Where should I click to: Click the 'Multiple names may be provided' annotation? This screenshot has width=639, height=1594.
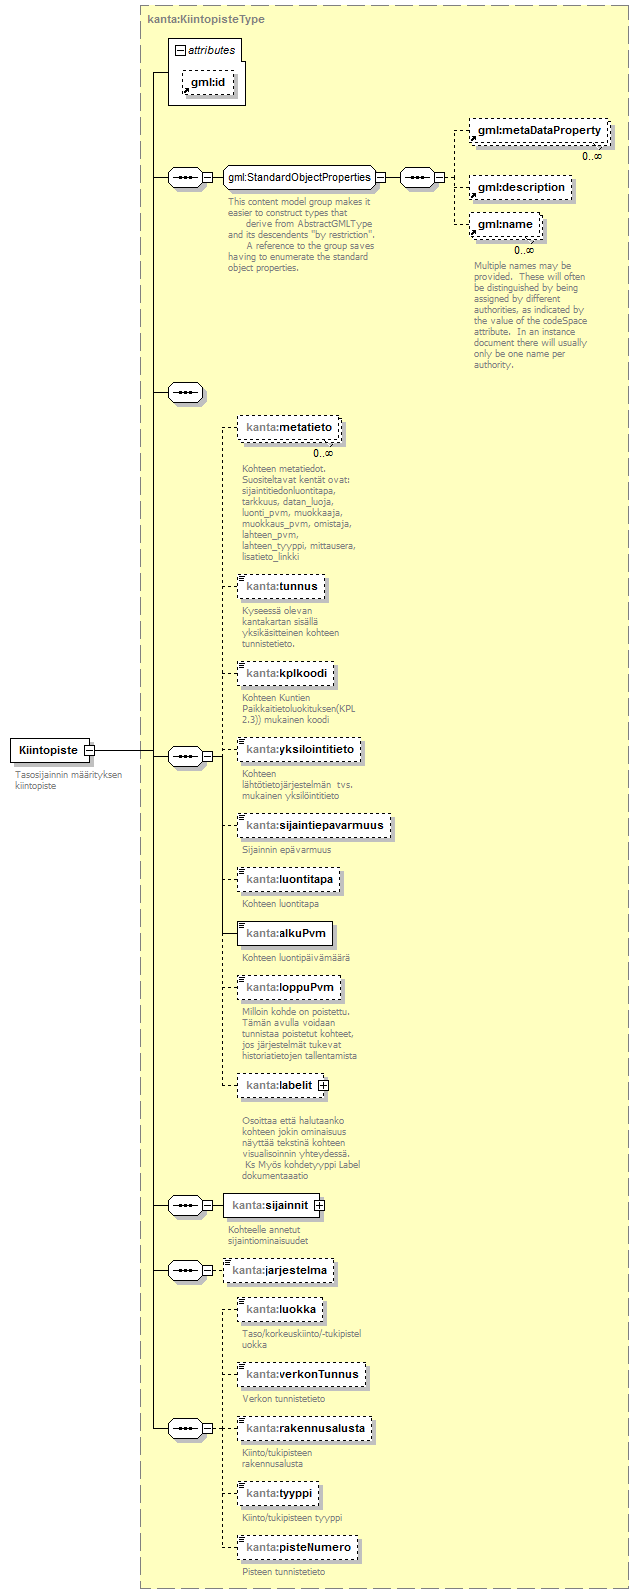point(531,316)
